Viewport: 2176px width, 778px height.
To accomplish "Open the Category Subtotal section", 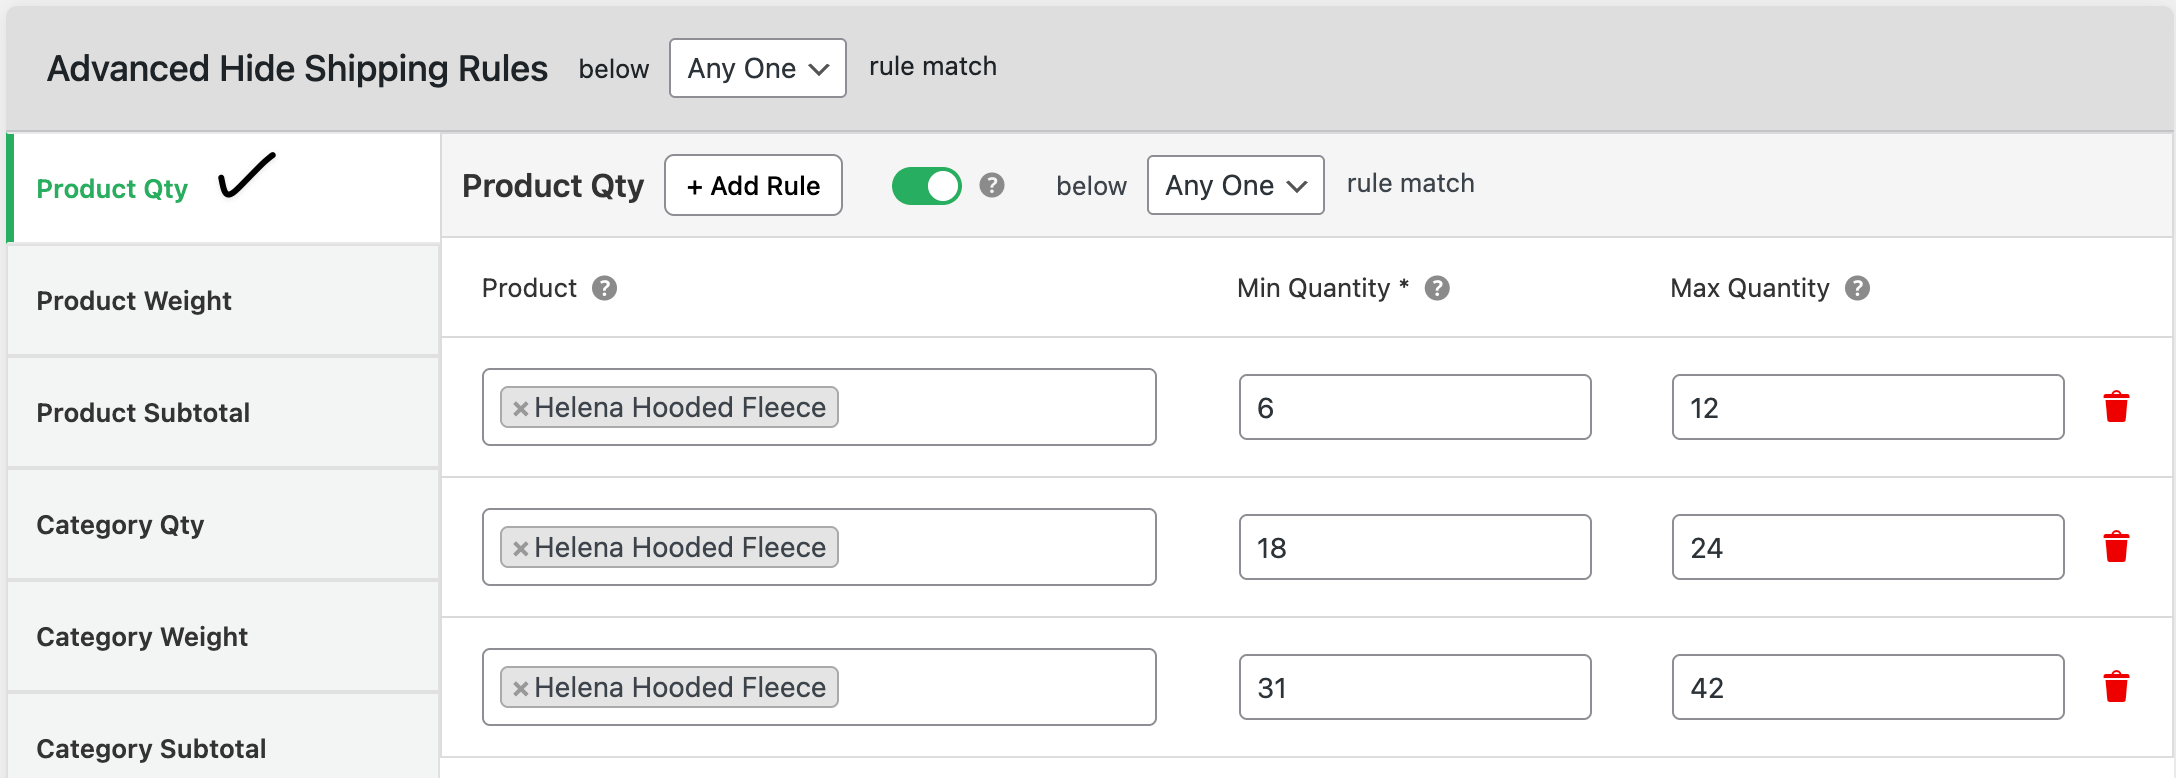I will [151, 748].
